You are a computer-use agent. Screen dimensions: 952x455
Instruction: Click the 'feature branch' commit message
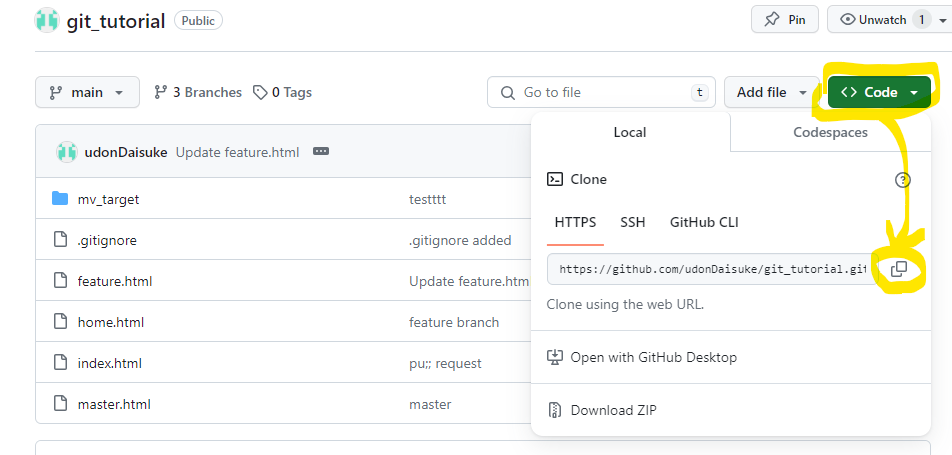[454, 322]
